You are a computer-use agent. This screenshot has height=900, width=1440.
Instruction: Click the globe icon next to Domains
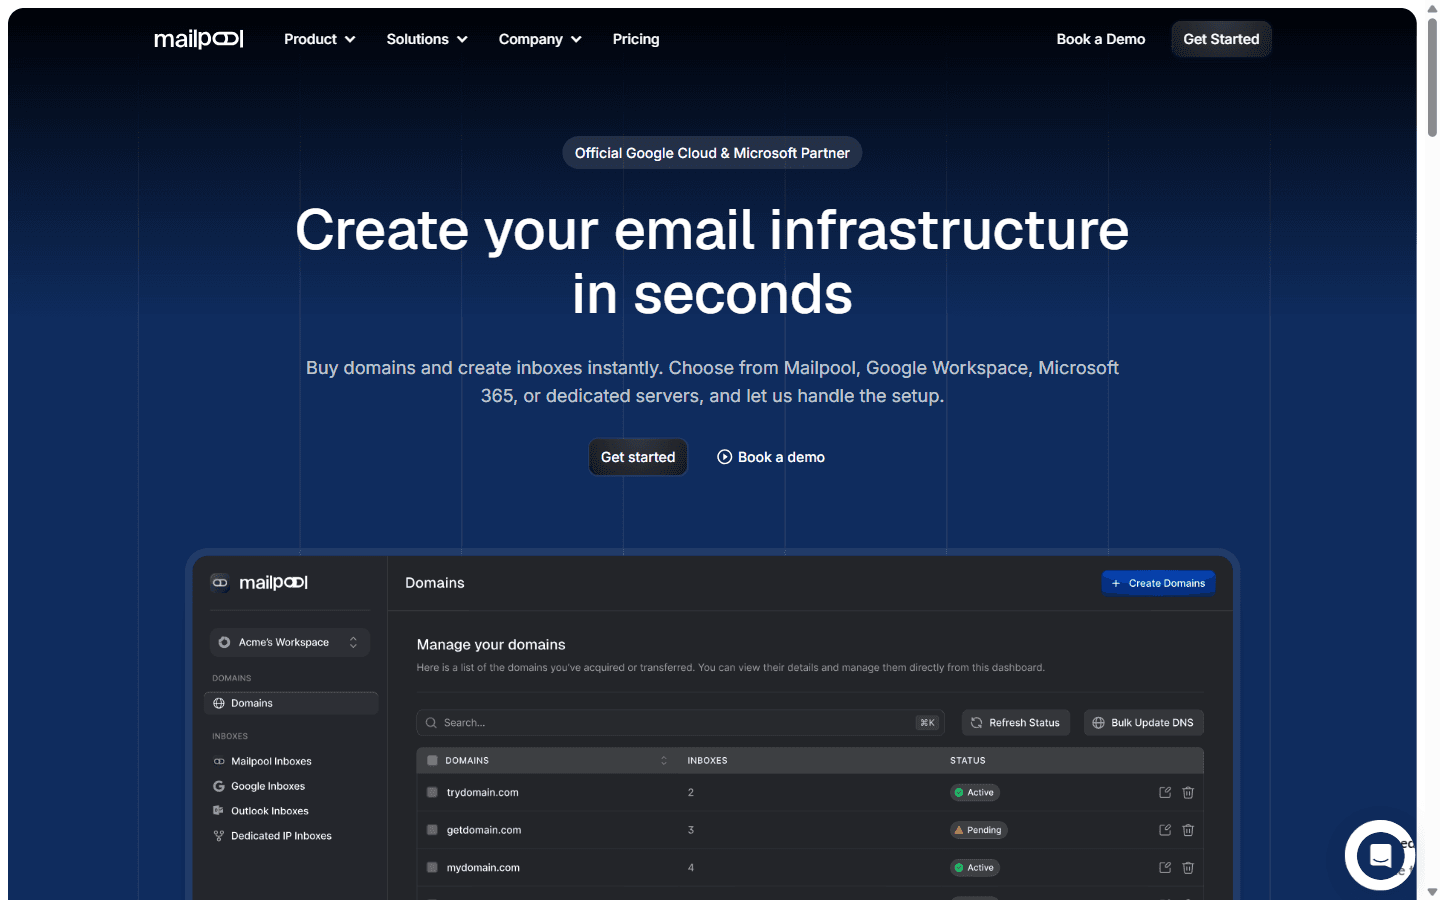click(x=219, y=703)
